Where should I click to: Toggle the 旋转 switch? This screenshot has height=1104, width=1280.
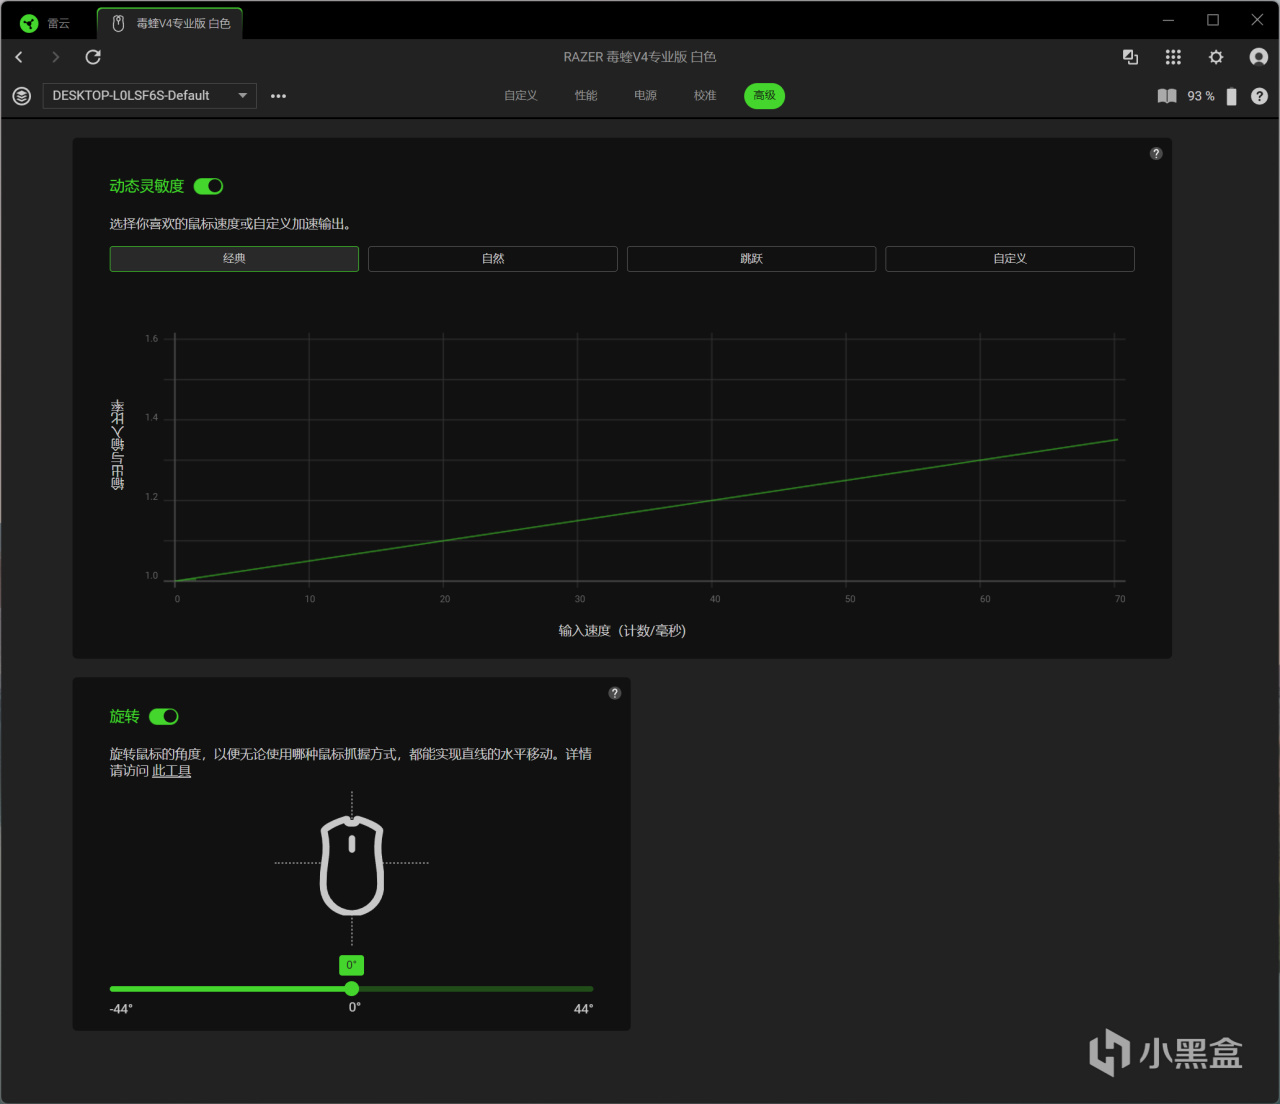164,716
